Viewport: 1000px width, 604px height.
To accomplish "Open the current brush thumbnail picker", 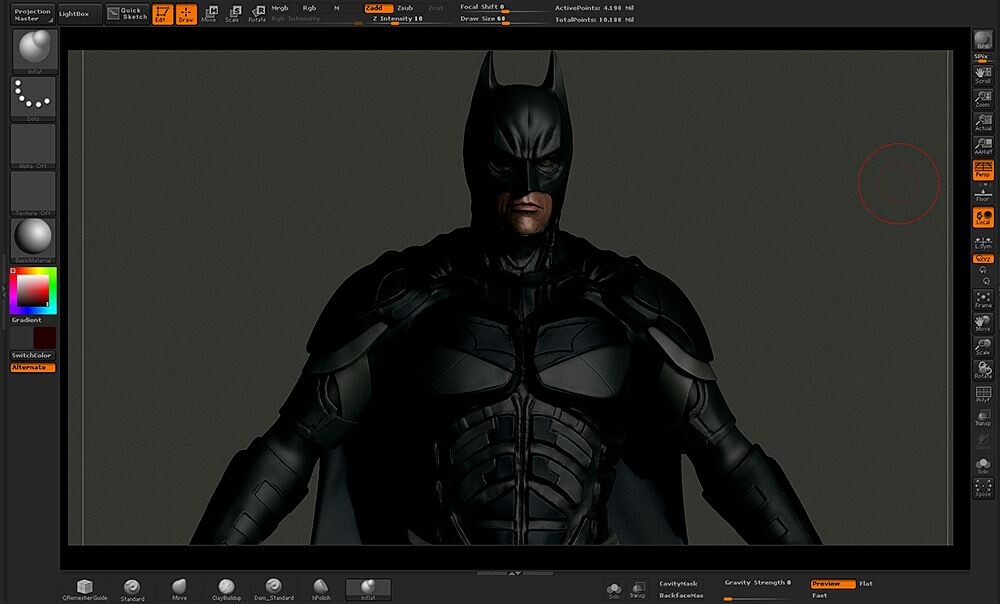I will pos(35,50).
